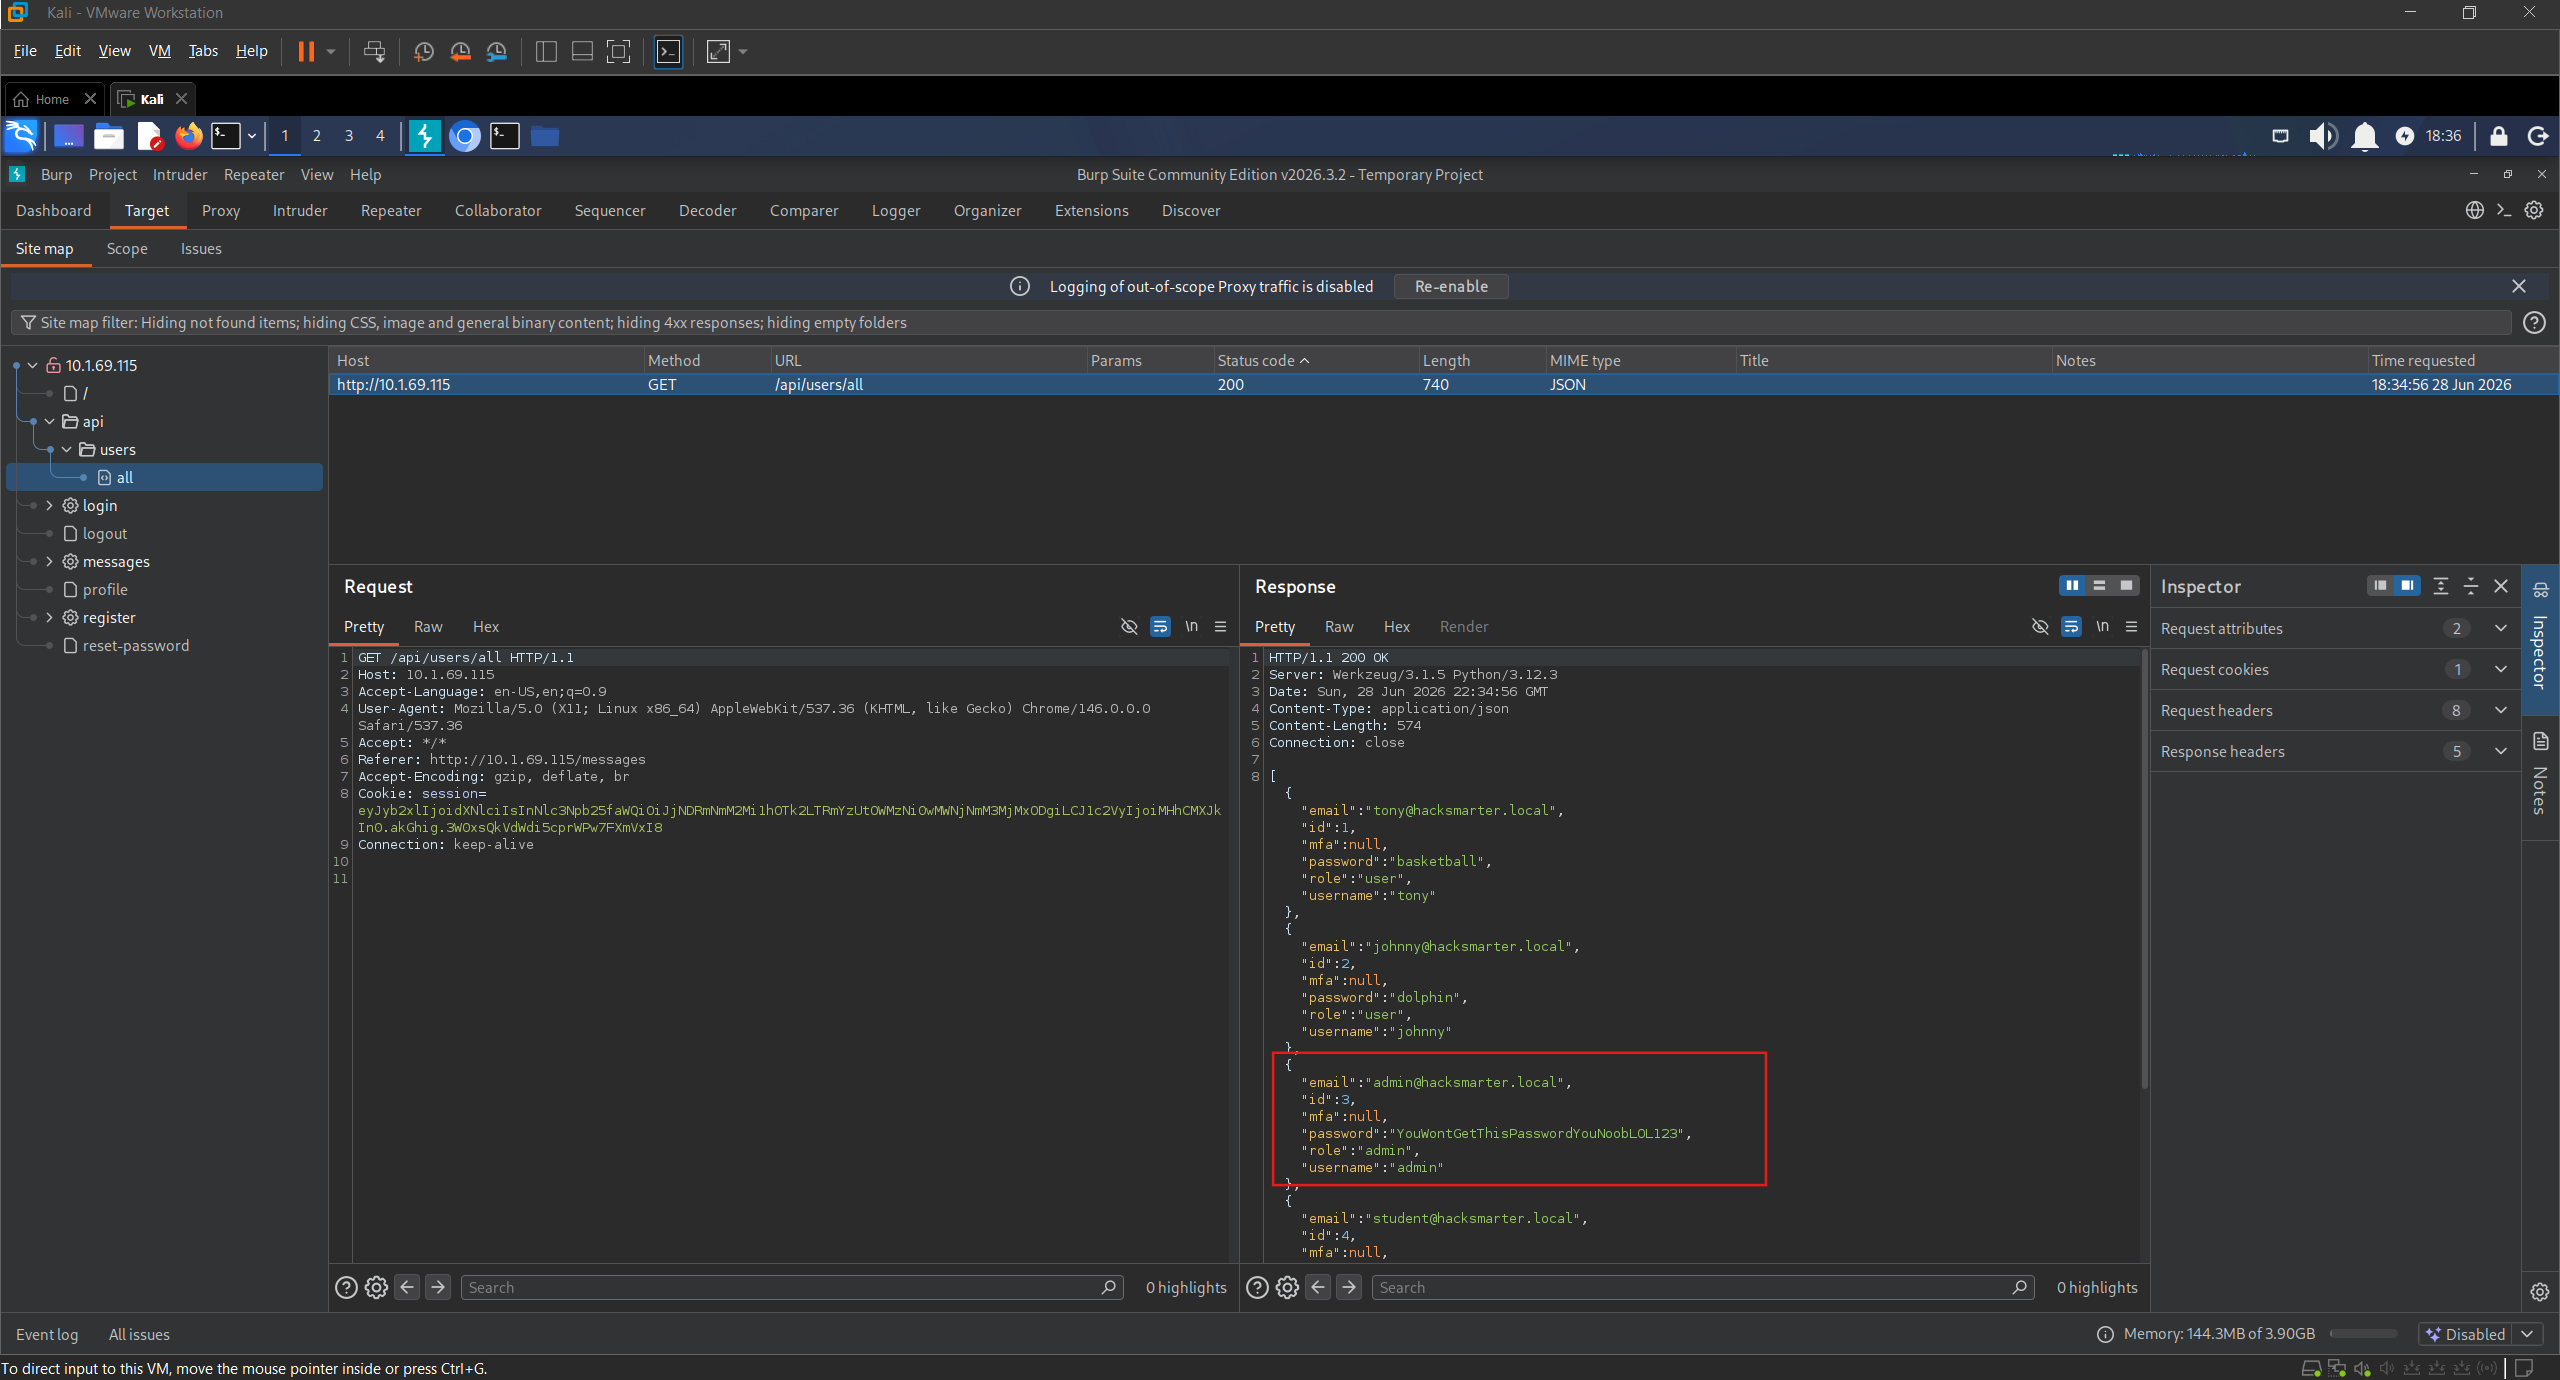The width and height of the screenshot is (2560, 1380).
Task: Toggle Request line wrap button
Action: pos(1160,626)
